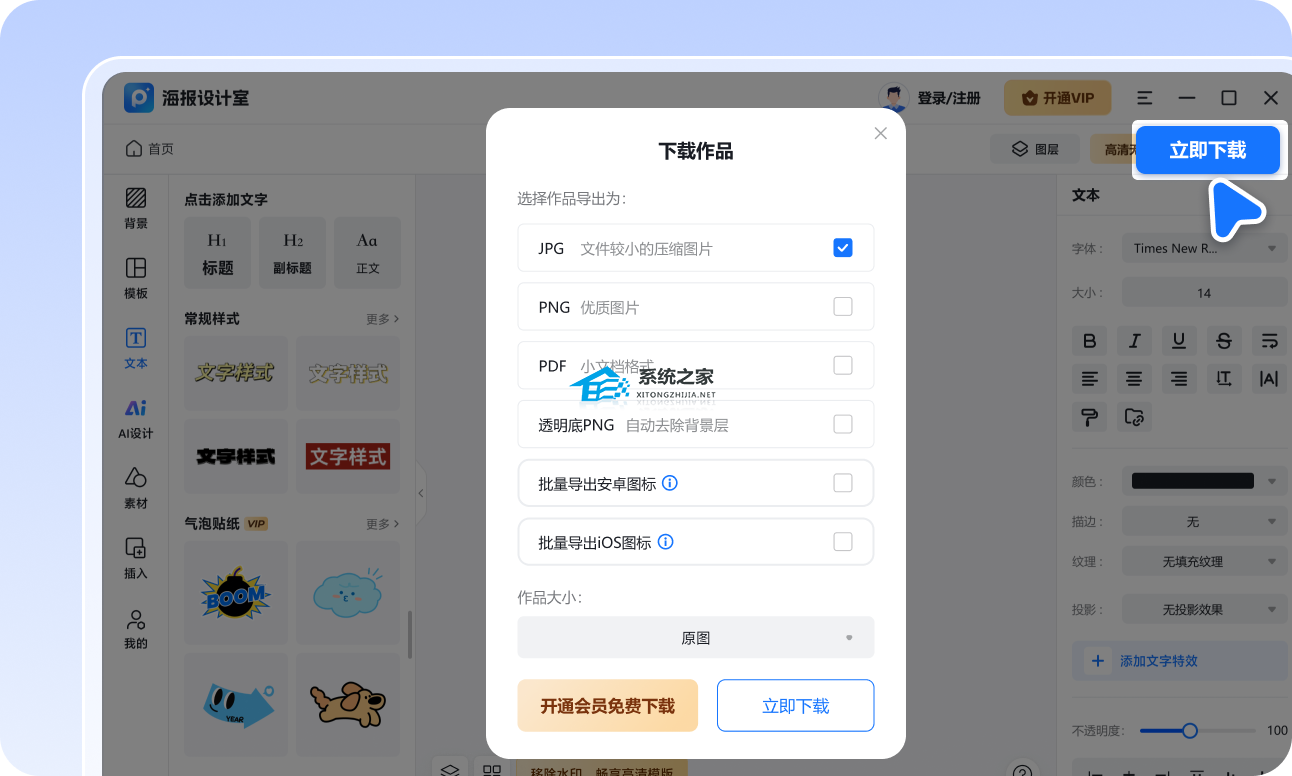This screenshot has height=776, width=1292.
Task: Open the 插入 insert panel
Action: [x=136, y=558]
